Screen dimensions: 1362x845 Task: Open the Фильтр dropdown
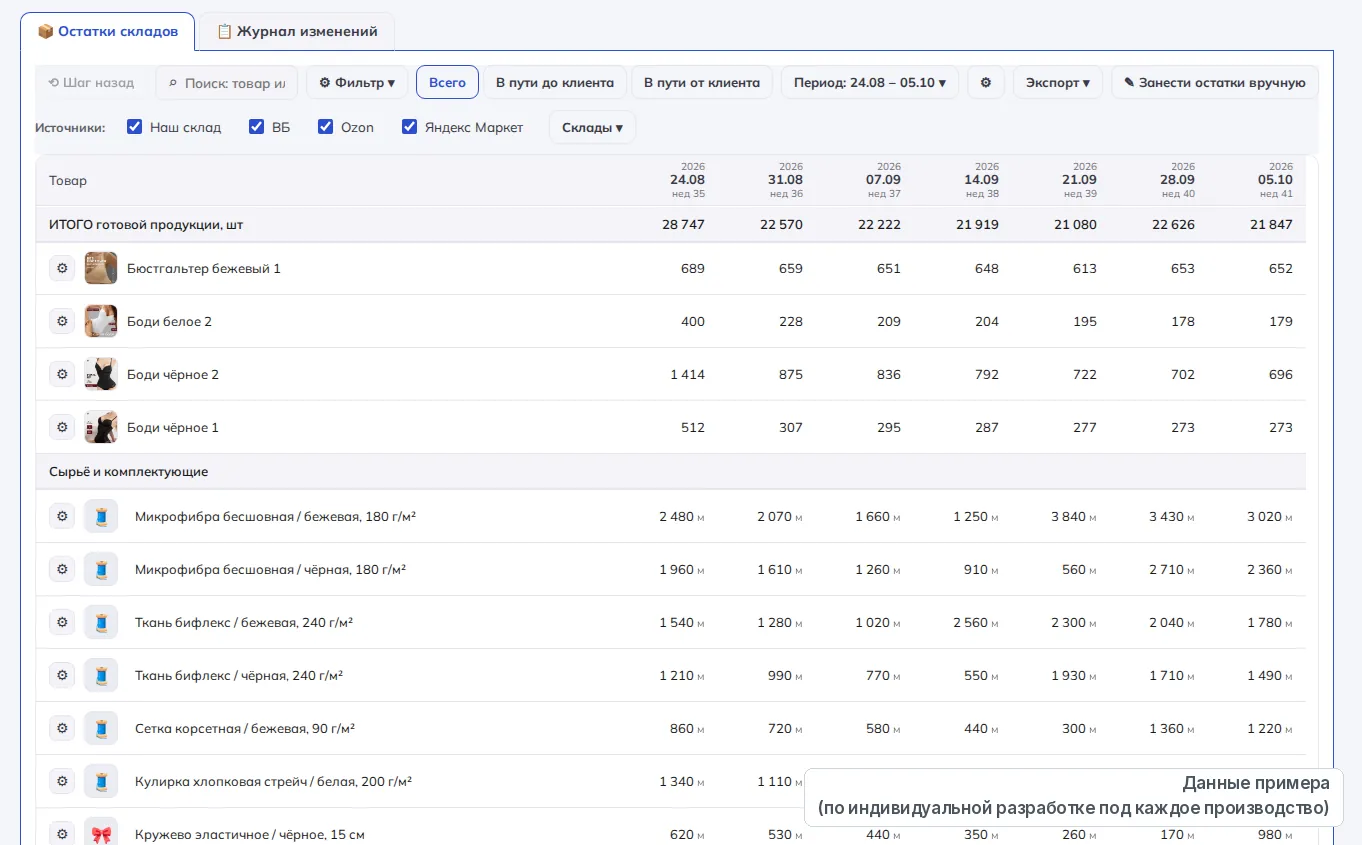pos(357,82)
